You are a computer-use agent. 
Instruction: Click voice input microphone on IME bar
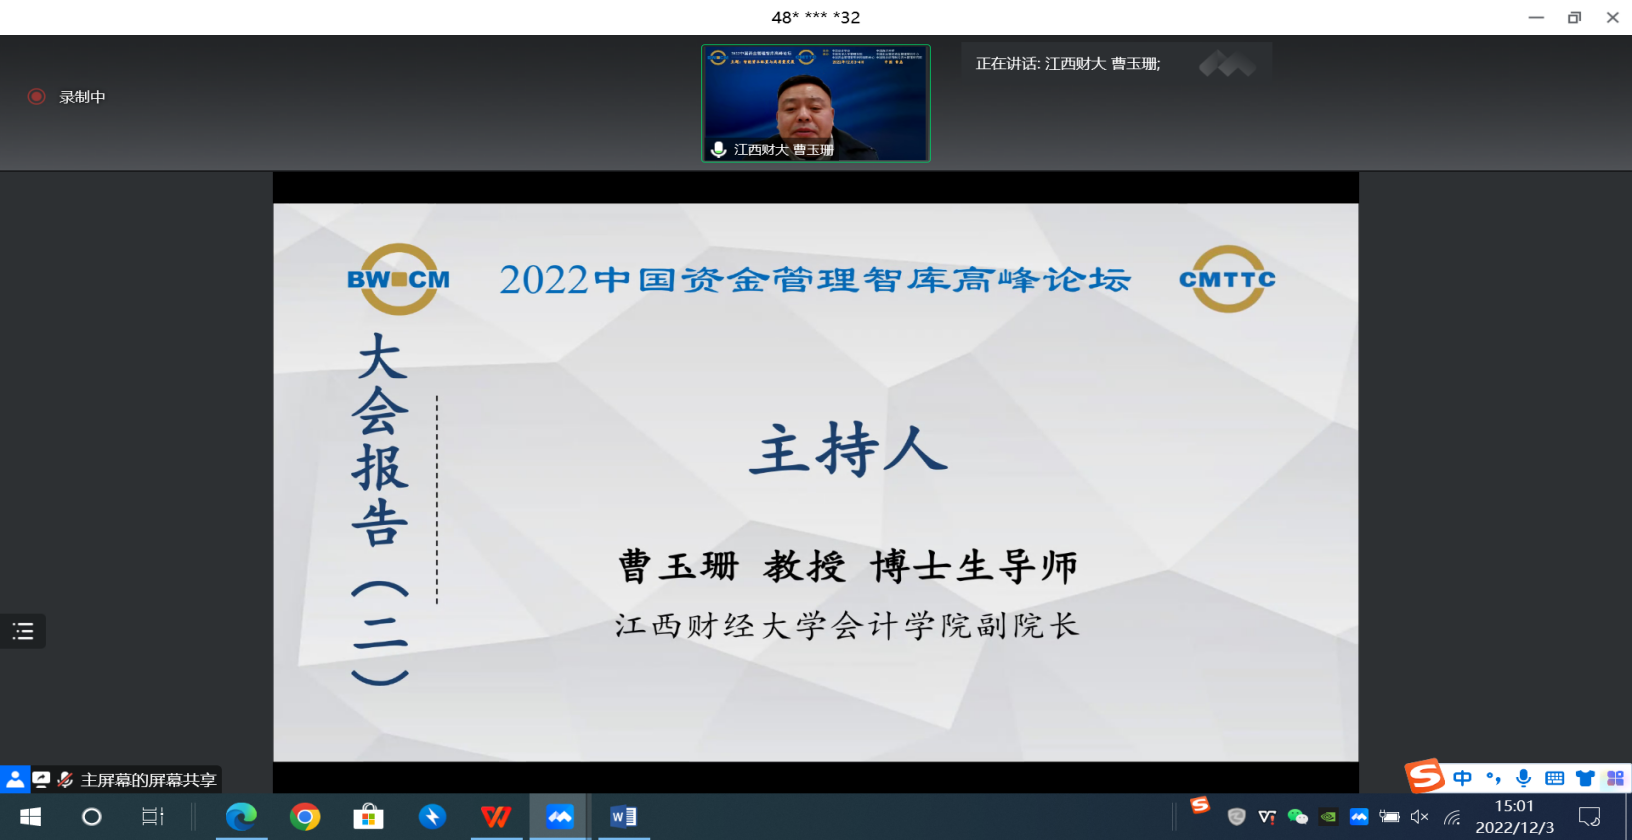click(1524, 778)
